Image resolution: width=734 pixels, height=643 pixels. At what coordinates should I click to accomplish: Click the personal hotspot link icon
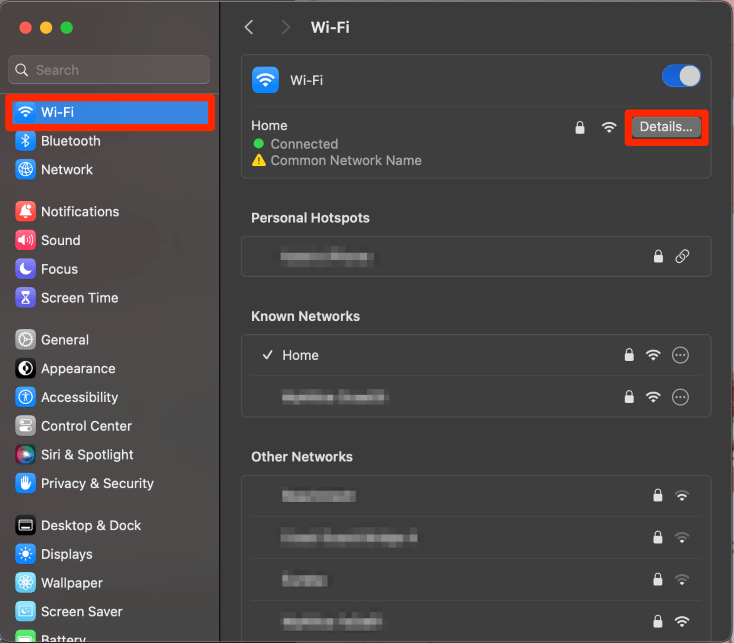[x=682, y=256]
